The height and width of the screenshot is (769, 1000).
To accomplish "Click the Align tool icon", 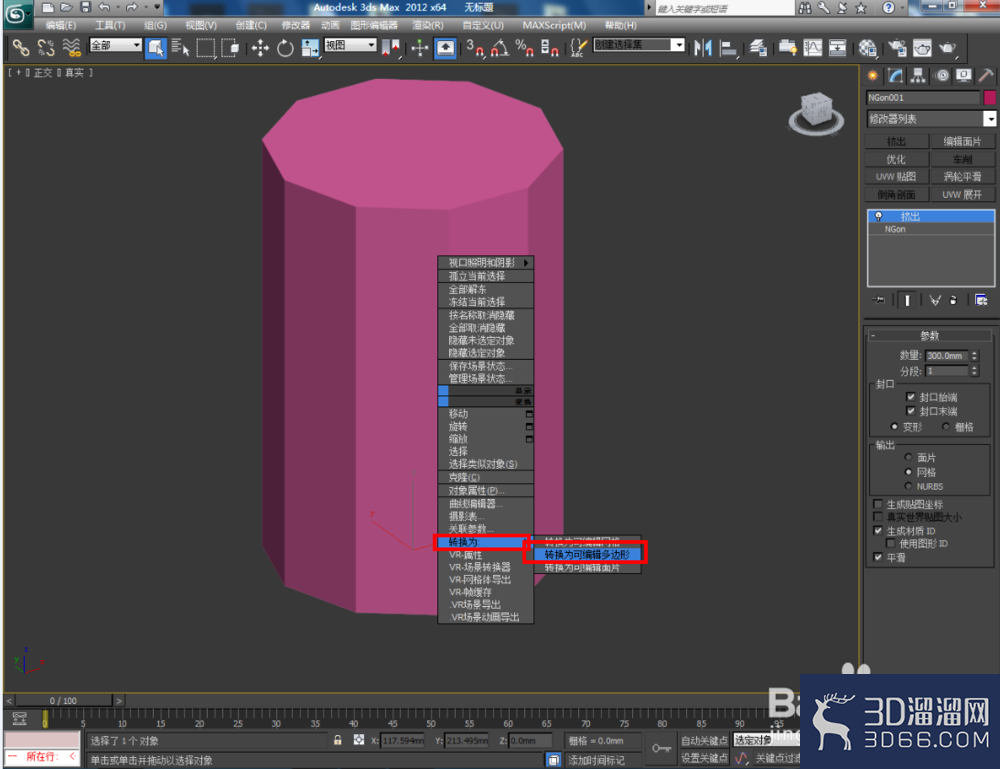I will (728, 48).
